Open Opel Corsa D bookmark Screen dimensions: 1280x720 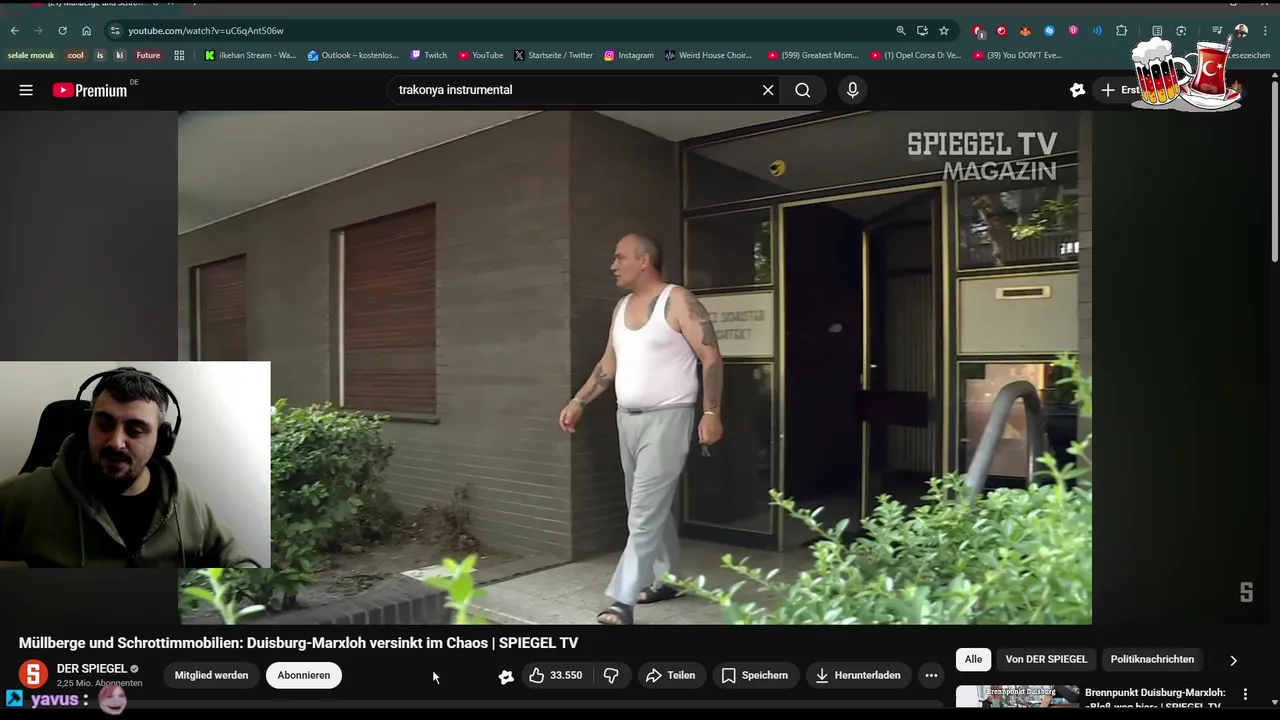915,56
